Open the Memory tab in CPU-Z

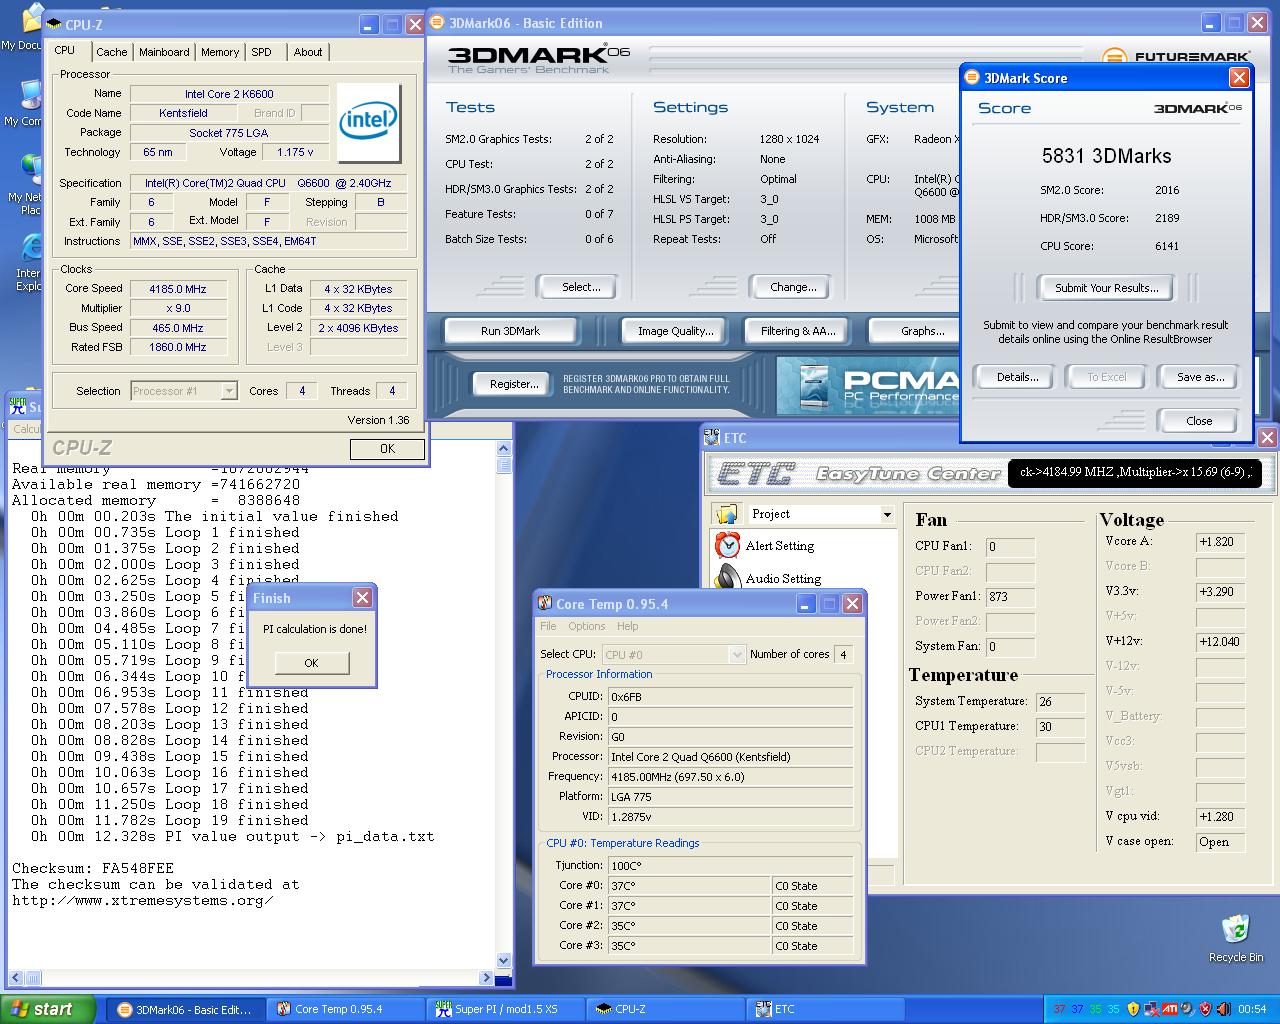point(220,52)
